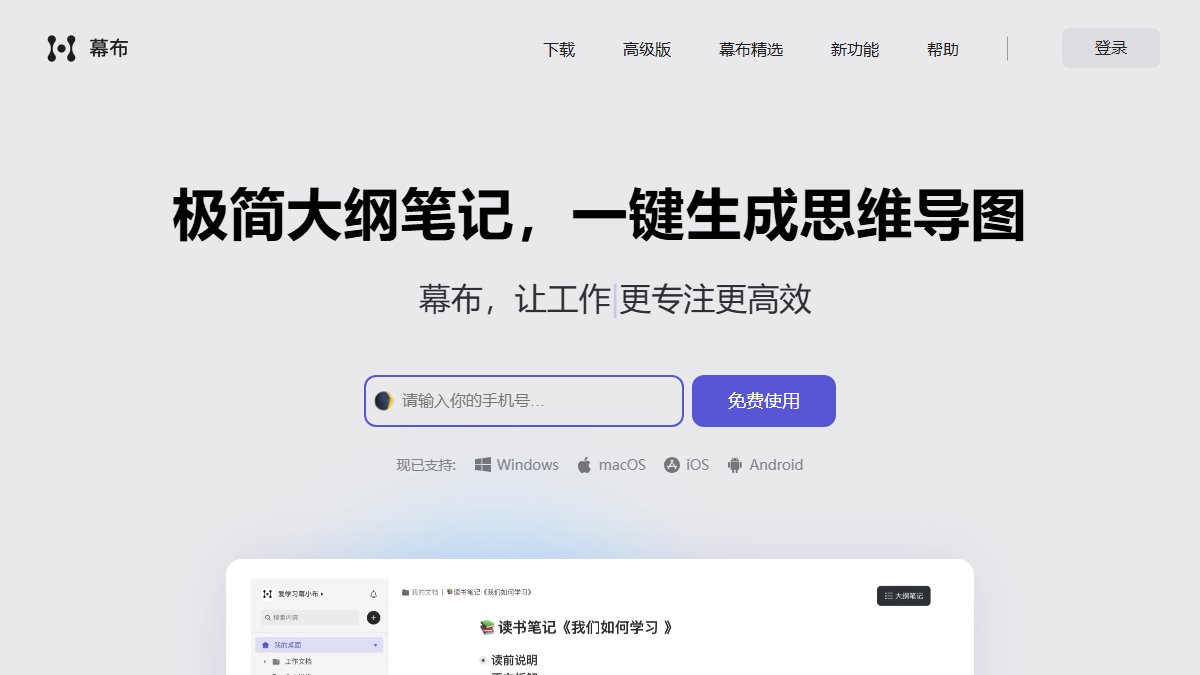
Task: Click the document title 读书笔记《我们如何学习》
Action: 577,627
